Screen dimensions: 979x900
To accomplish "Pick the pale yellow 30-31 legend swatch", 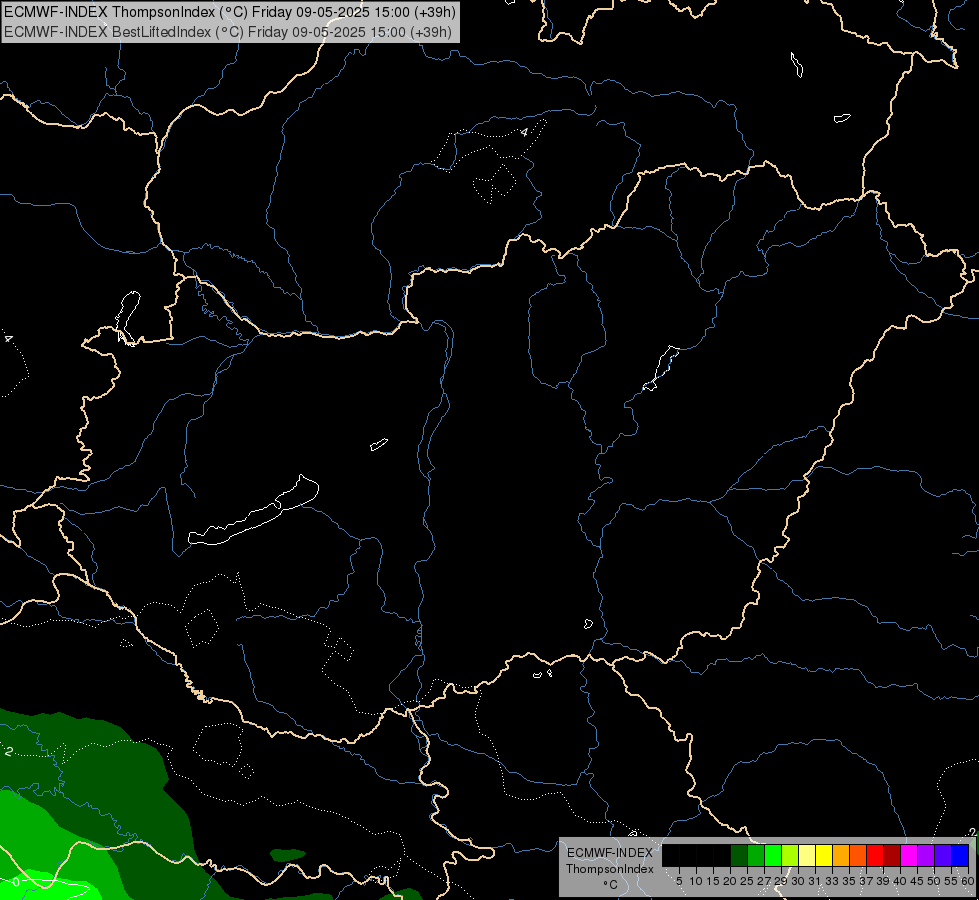I will click(x=807, y=855).
